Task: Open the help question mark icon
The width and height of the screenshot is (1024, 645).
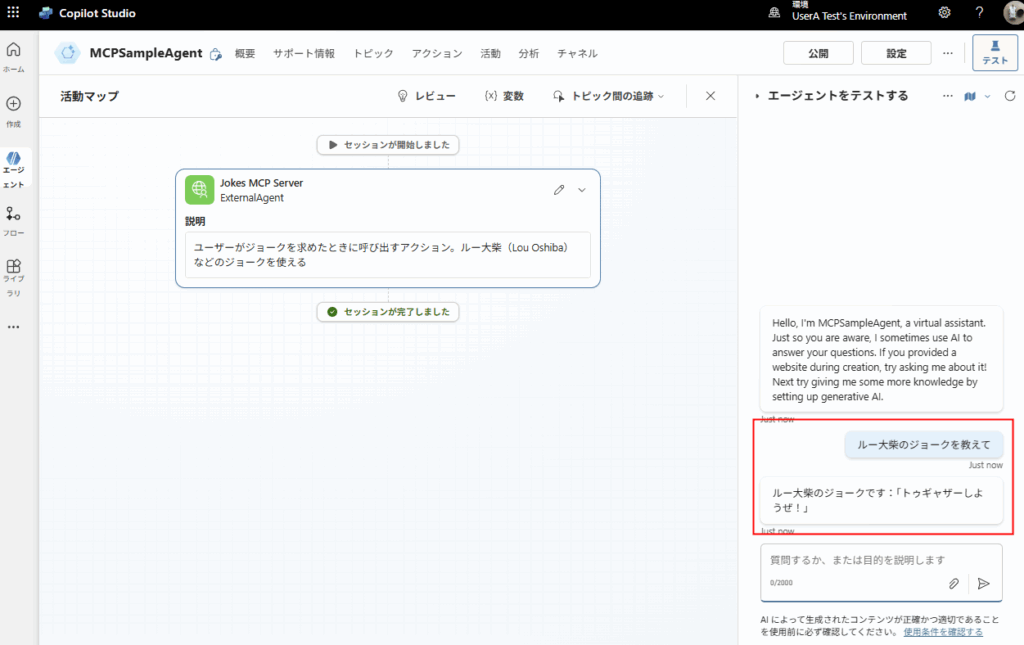Action: pos(979,12)
